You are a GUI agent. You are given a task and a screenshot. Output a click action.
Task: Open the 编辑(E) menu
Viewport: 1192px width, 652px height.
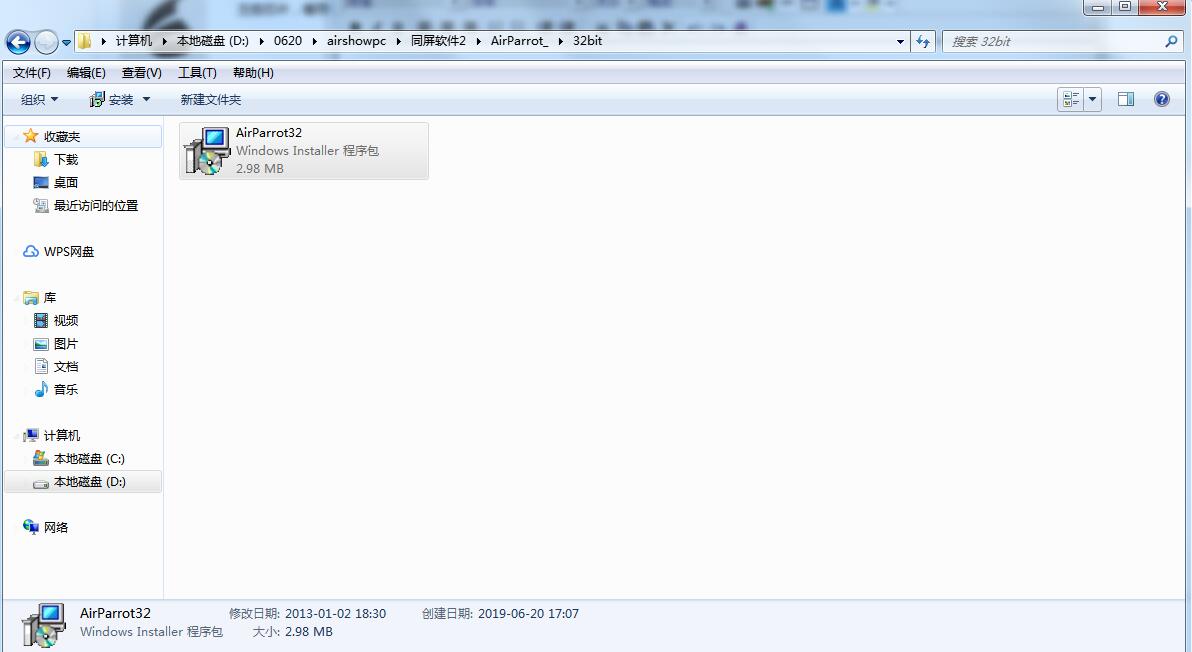tap(86, 73)
